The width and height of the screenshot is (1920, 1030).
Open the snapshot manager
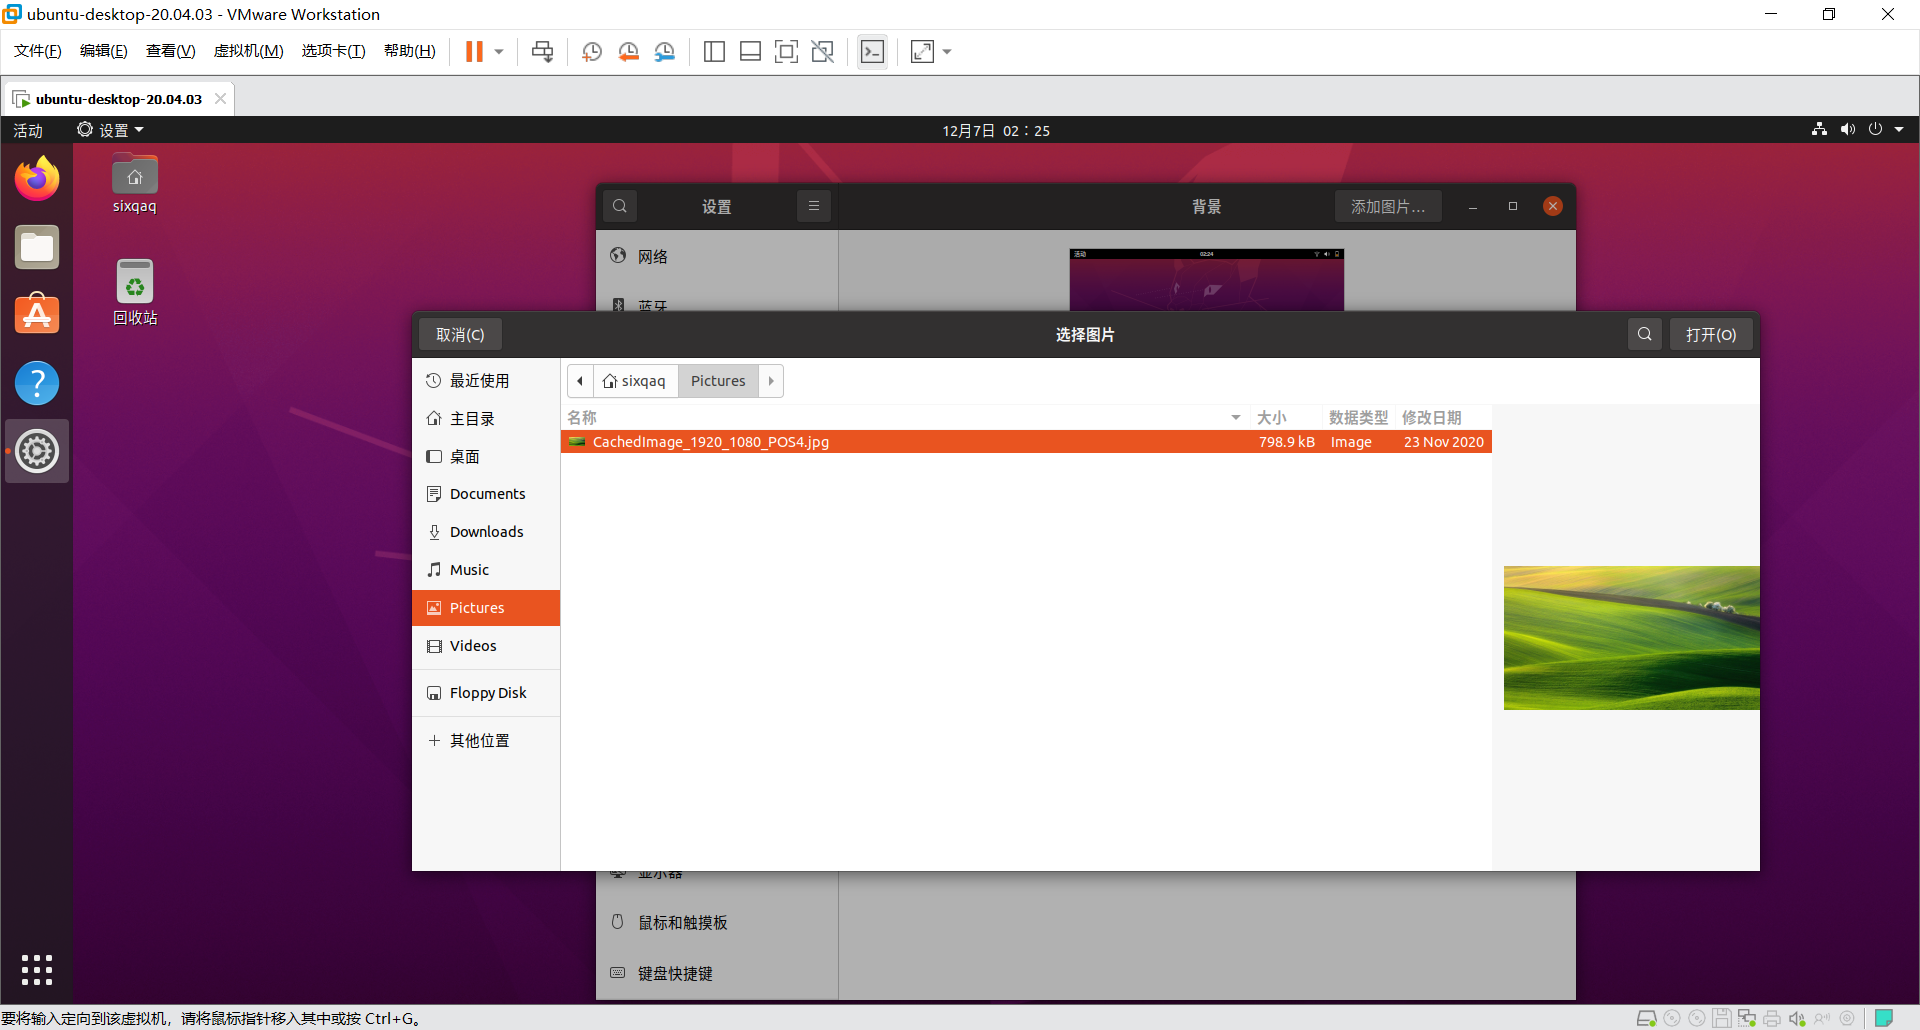pyautogui.click(x=665, y=51)
